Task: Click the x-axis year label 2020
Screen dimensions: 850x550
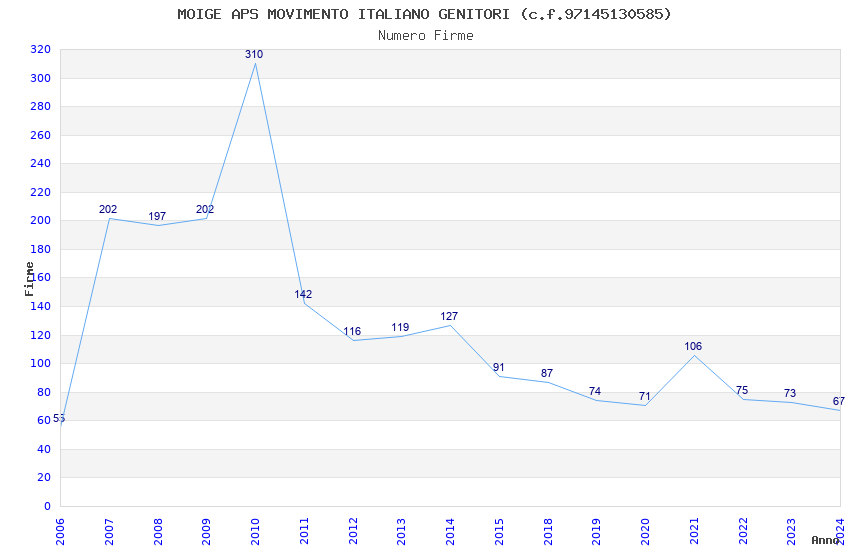Action: coord(645,532)
